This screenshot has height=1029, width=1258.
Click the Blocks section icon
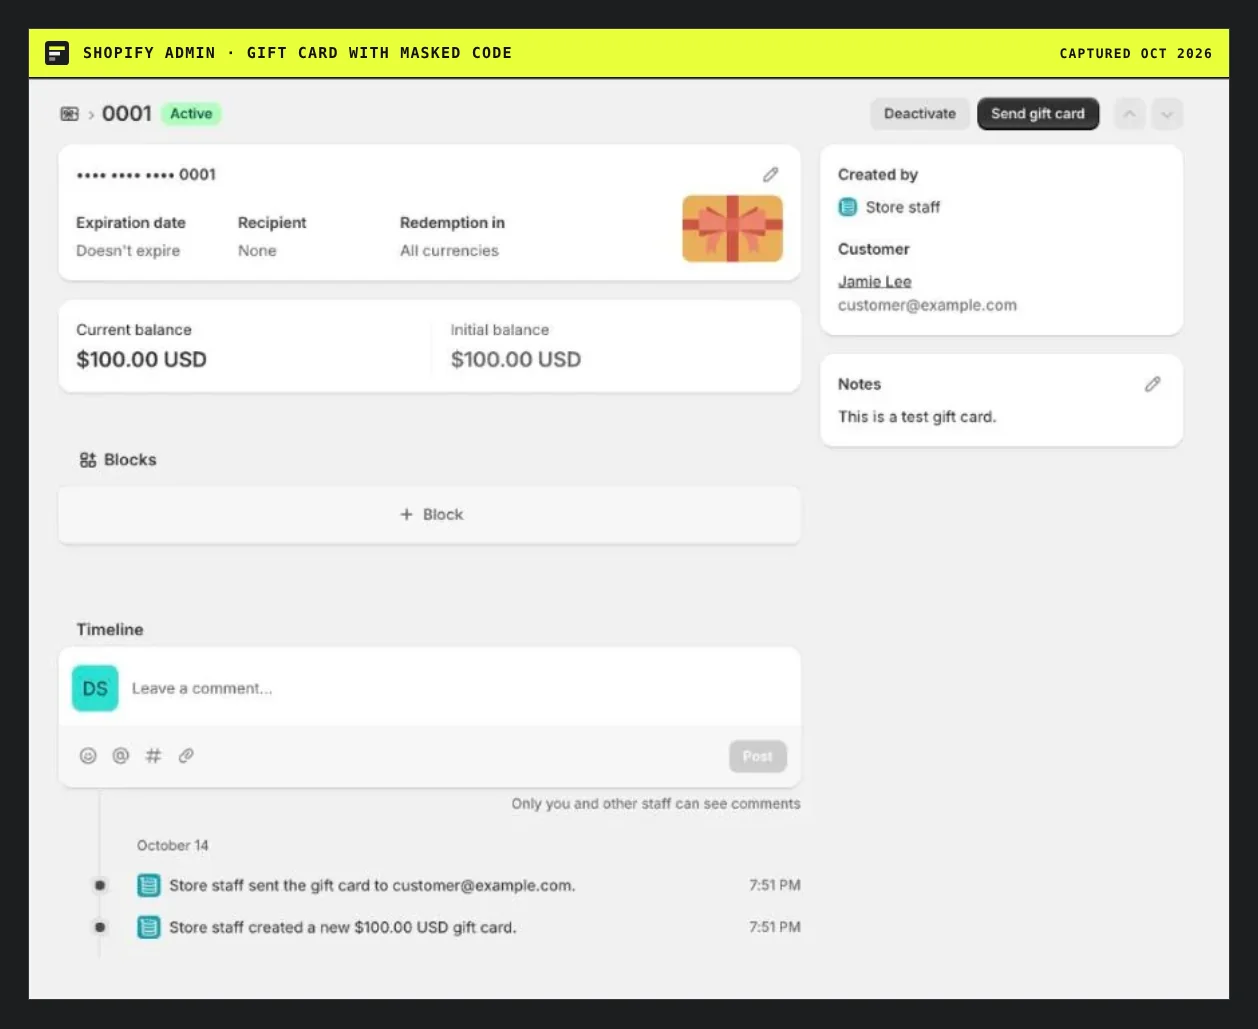click(x=88, y=460)
